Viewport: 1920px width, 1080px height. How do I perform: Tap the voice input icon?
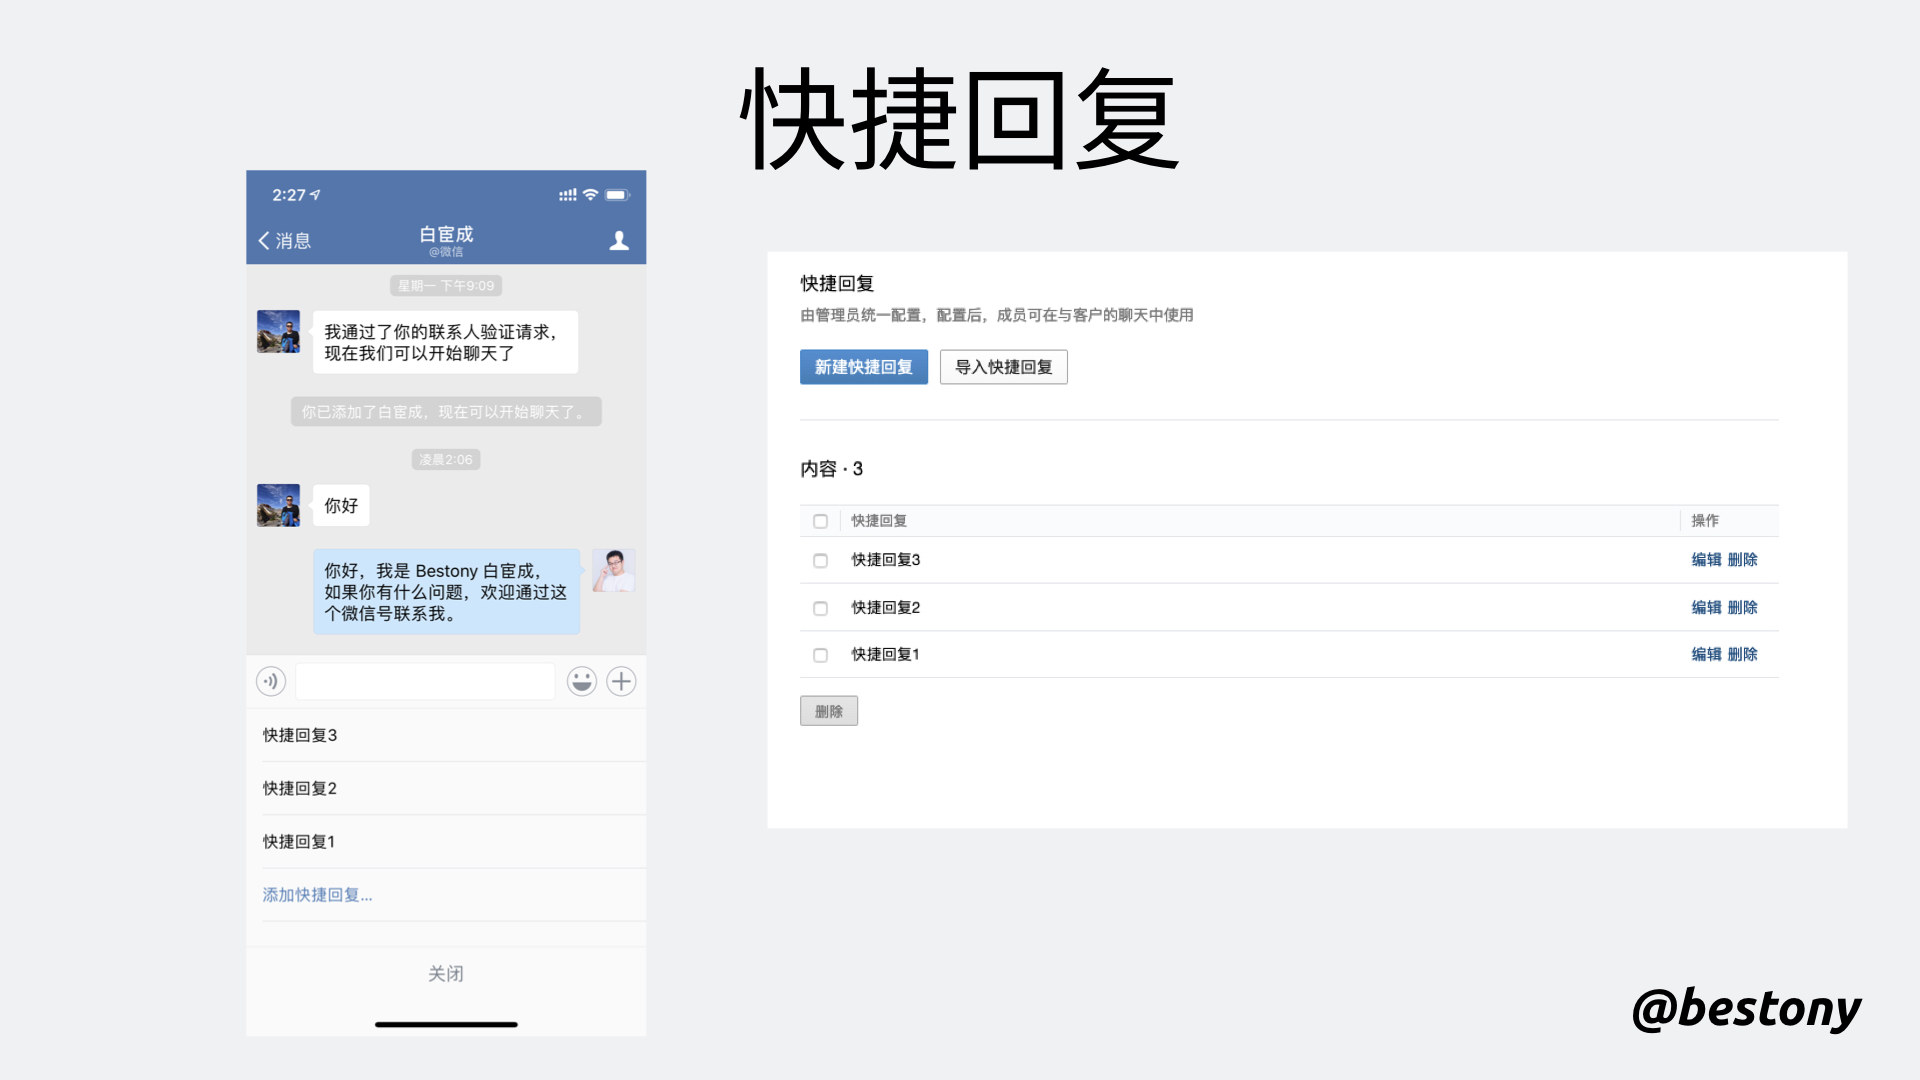click(x=271, y=681)
